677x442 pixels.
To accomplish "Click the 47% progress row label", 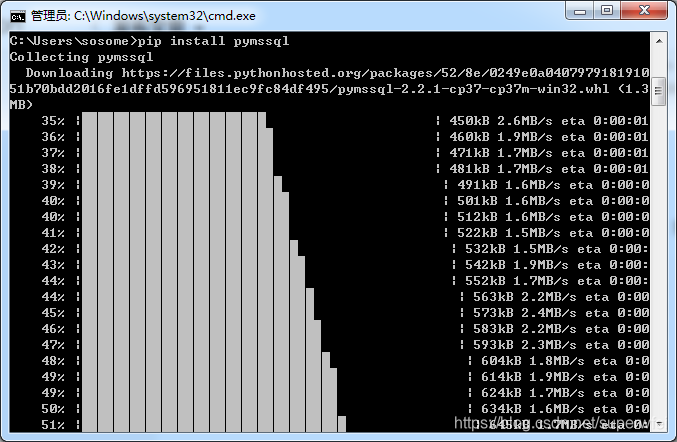I will click(x=53, y=344).
